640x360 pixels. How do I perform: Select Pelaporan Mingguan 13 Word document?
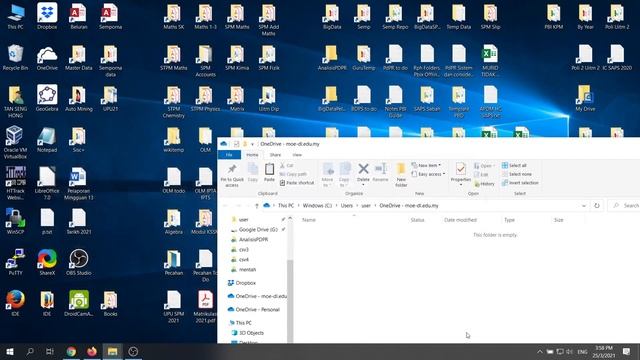[x=79, y=183]
